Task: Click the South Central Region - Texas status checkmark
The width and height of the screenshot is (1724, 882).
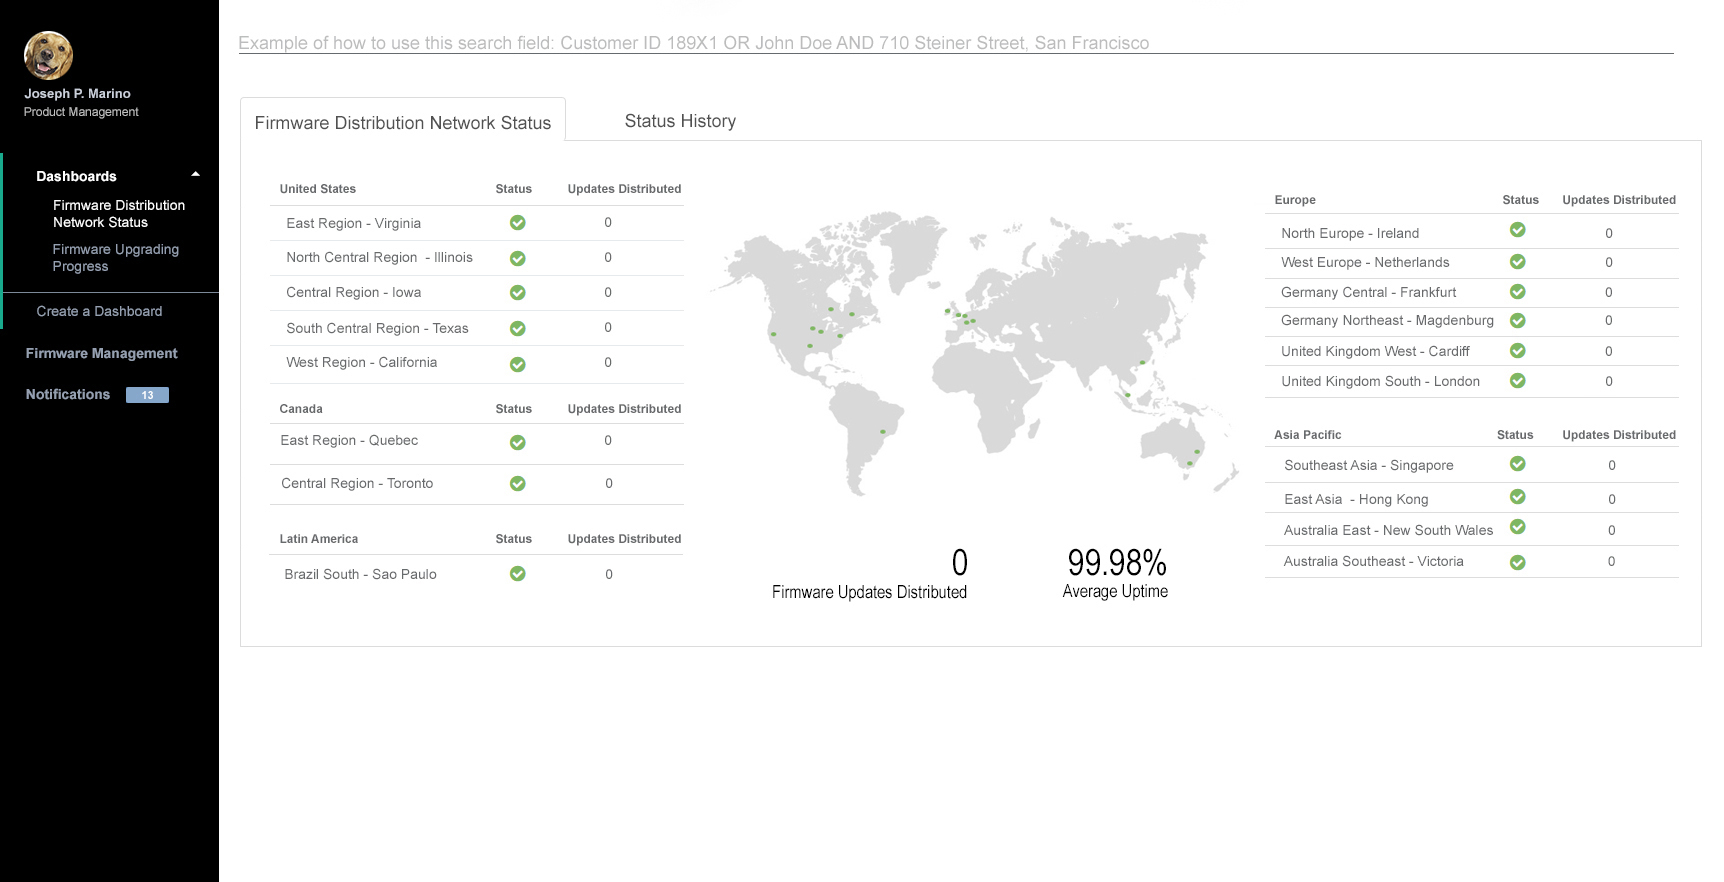Action: pyautogui.click(x=518, y=328)
